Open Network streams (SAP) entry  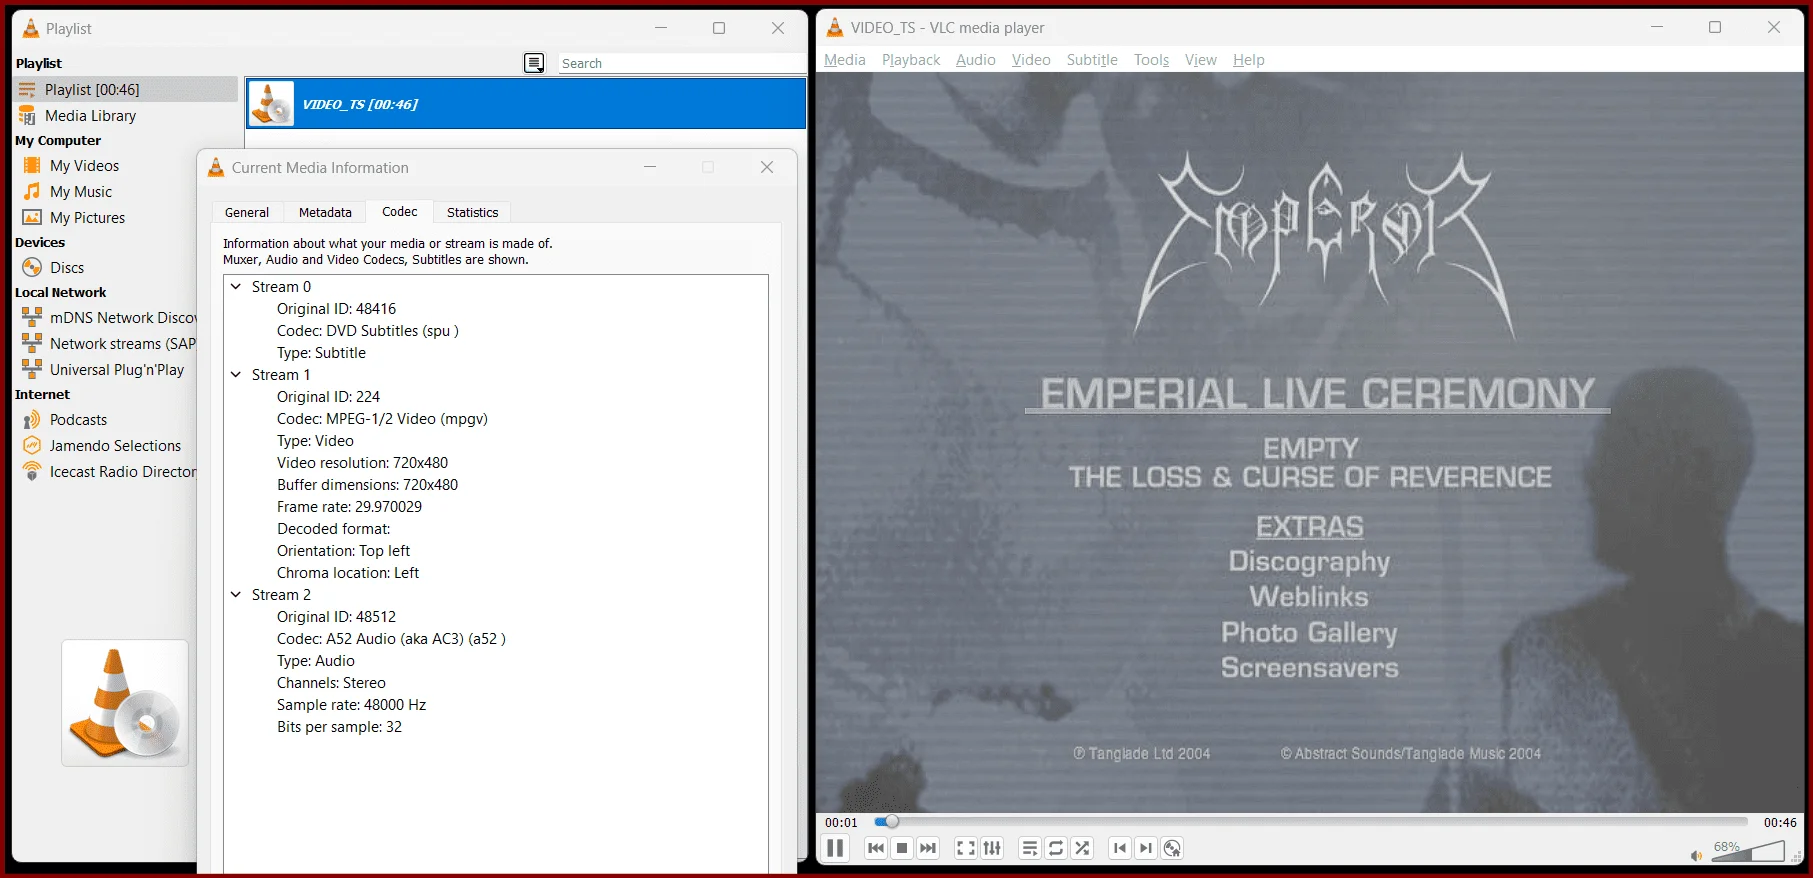[122, 344]
